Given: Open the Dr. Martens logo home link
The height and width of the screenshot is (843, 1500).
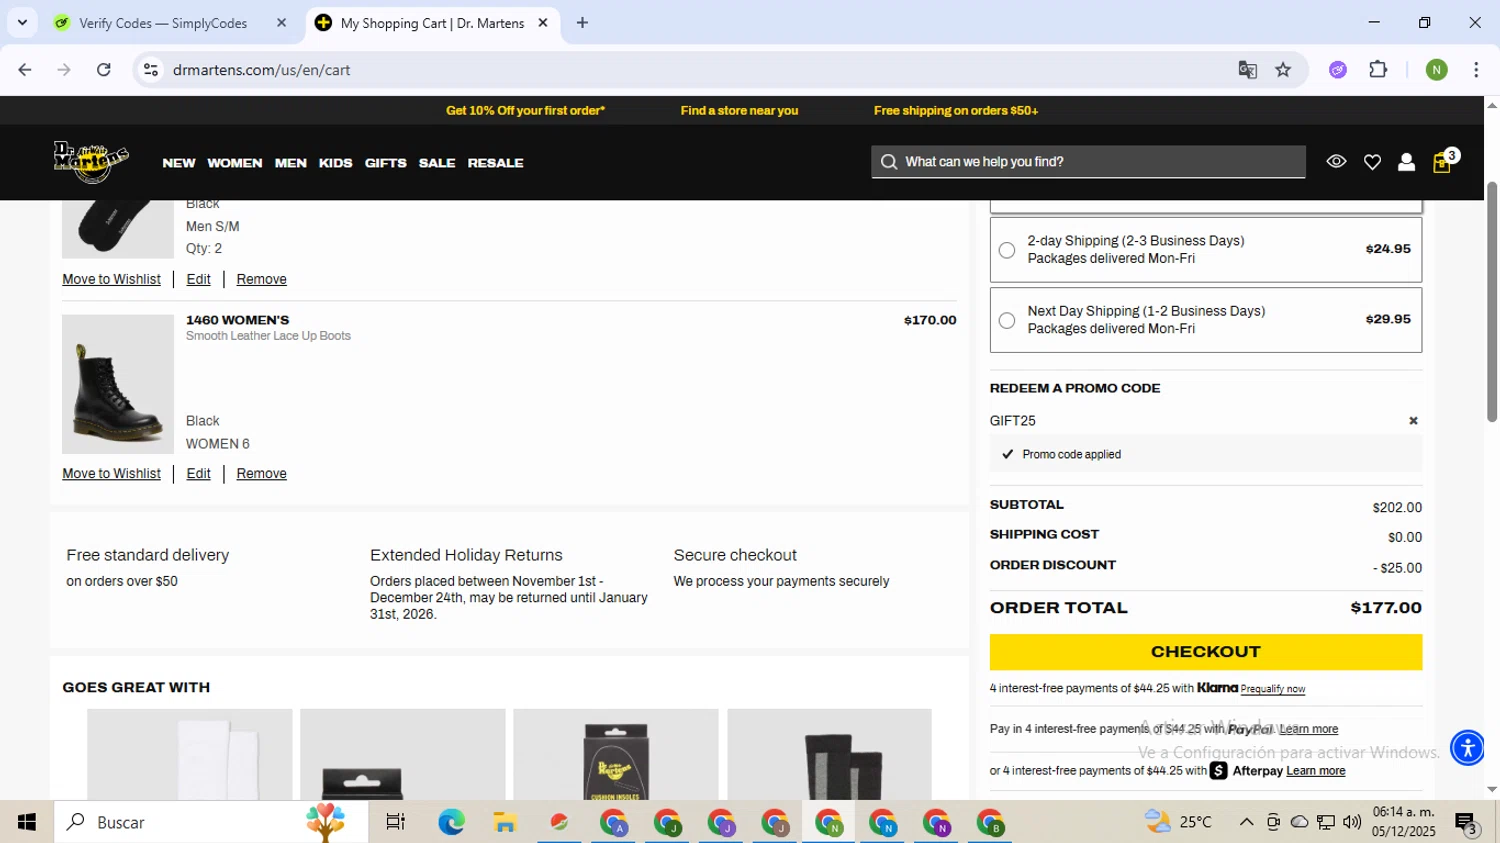Looking at the screenshot, I should 91,161.
